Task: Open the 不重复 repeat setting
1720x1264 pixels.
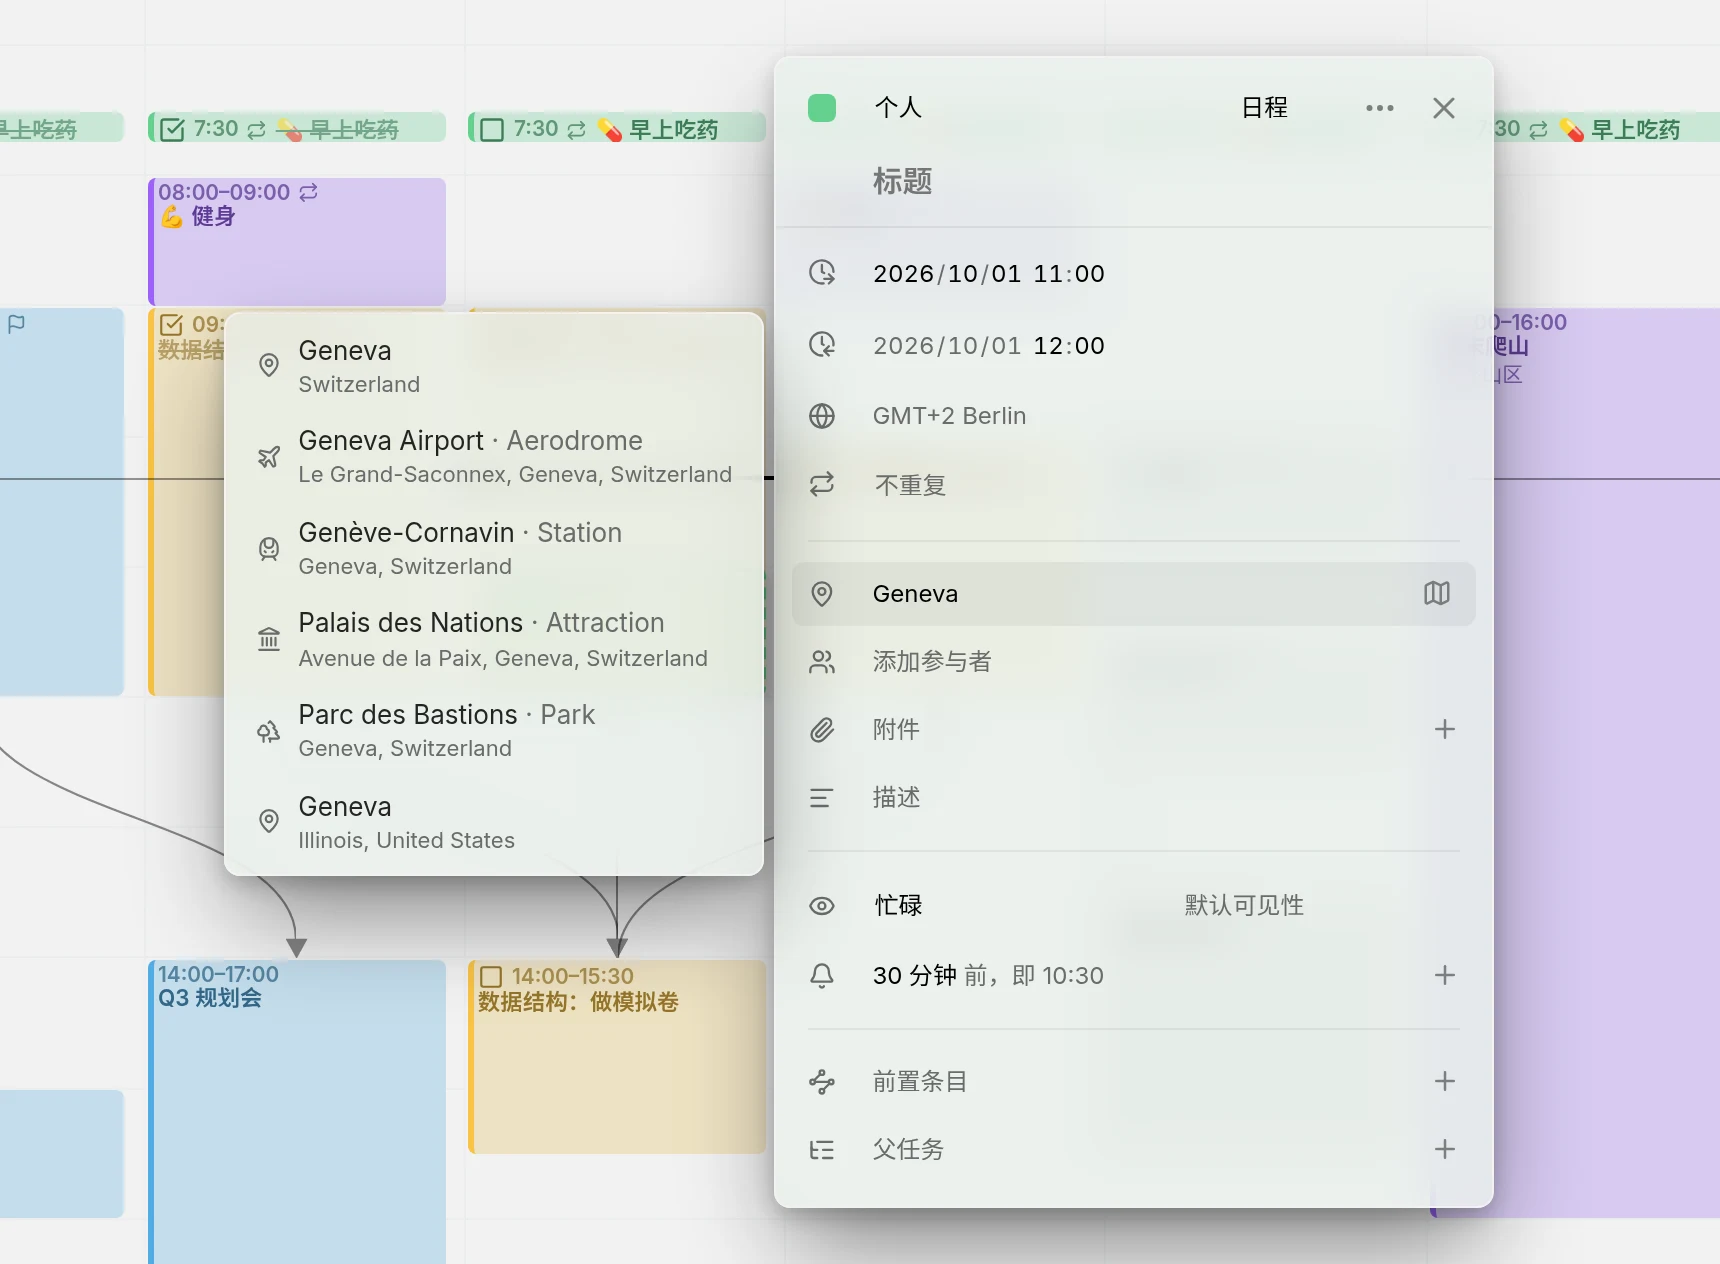Action: (x=910, y=485)
